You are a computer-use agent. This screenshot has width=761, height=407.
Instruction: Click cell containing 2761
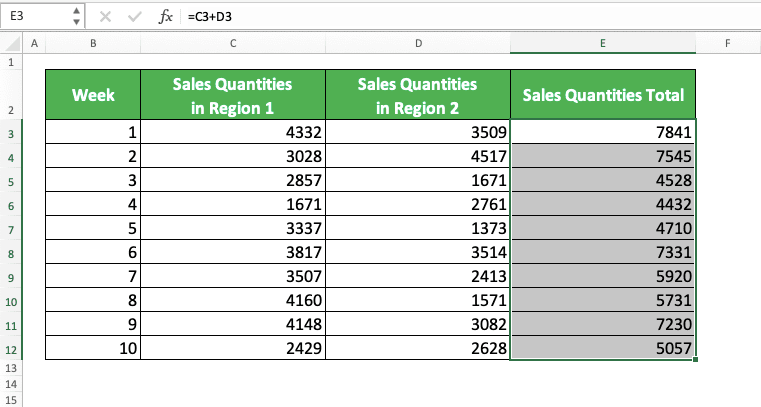[x=418, y=204]
